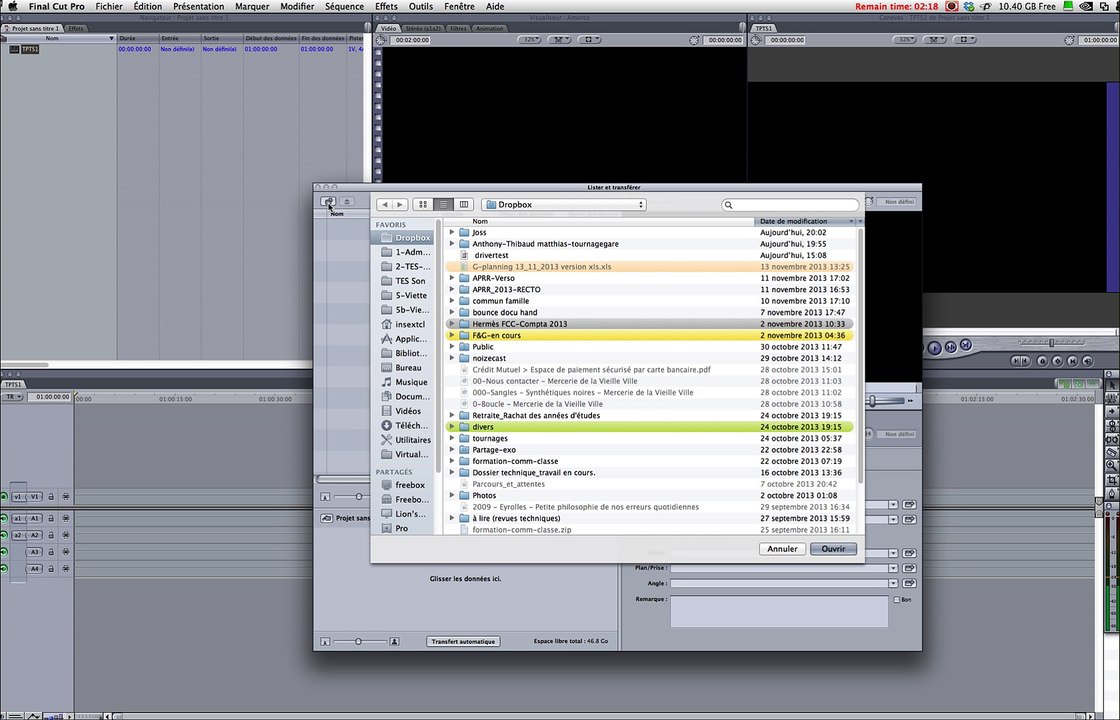Click the Canvas mark clip button
Screen dimensions: 1120x720
pyautogui.click(x=1072, y=361)
